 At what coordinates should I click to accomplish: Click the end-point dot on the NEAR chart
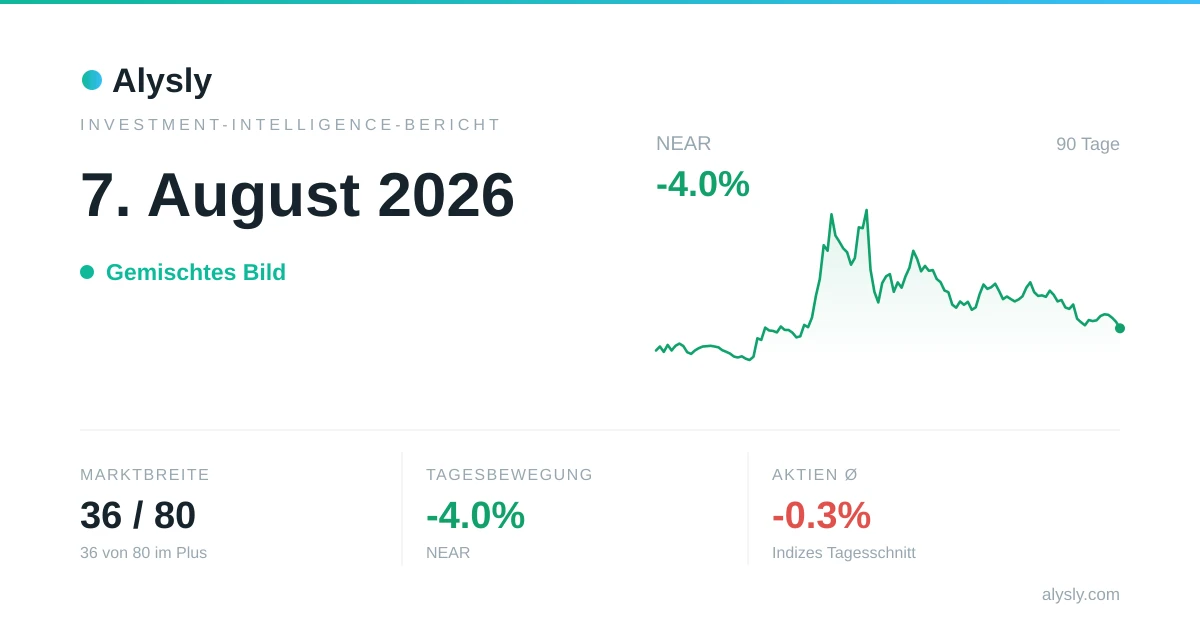click(1120, 328)
